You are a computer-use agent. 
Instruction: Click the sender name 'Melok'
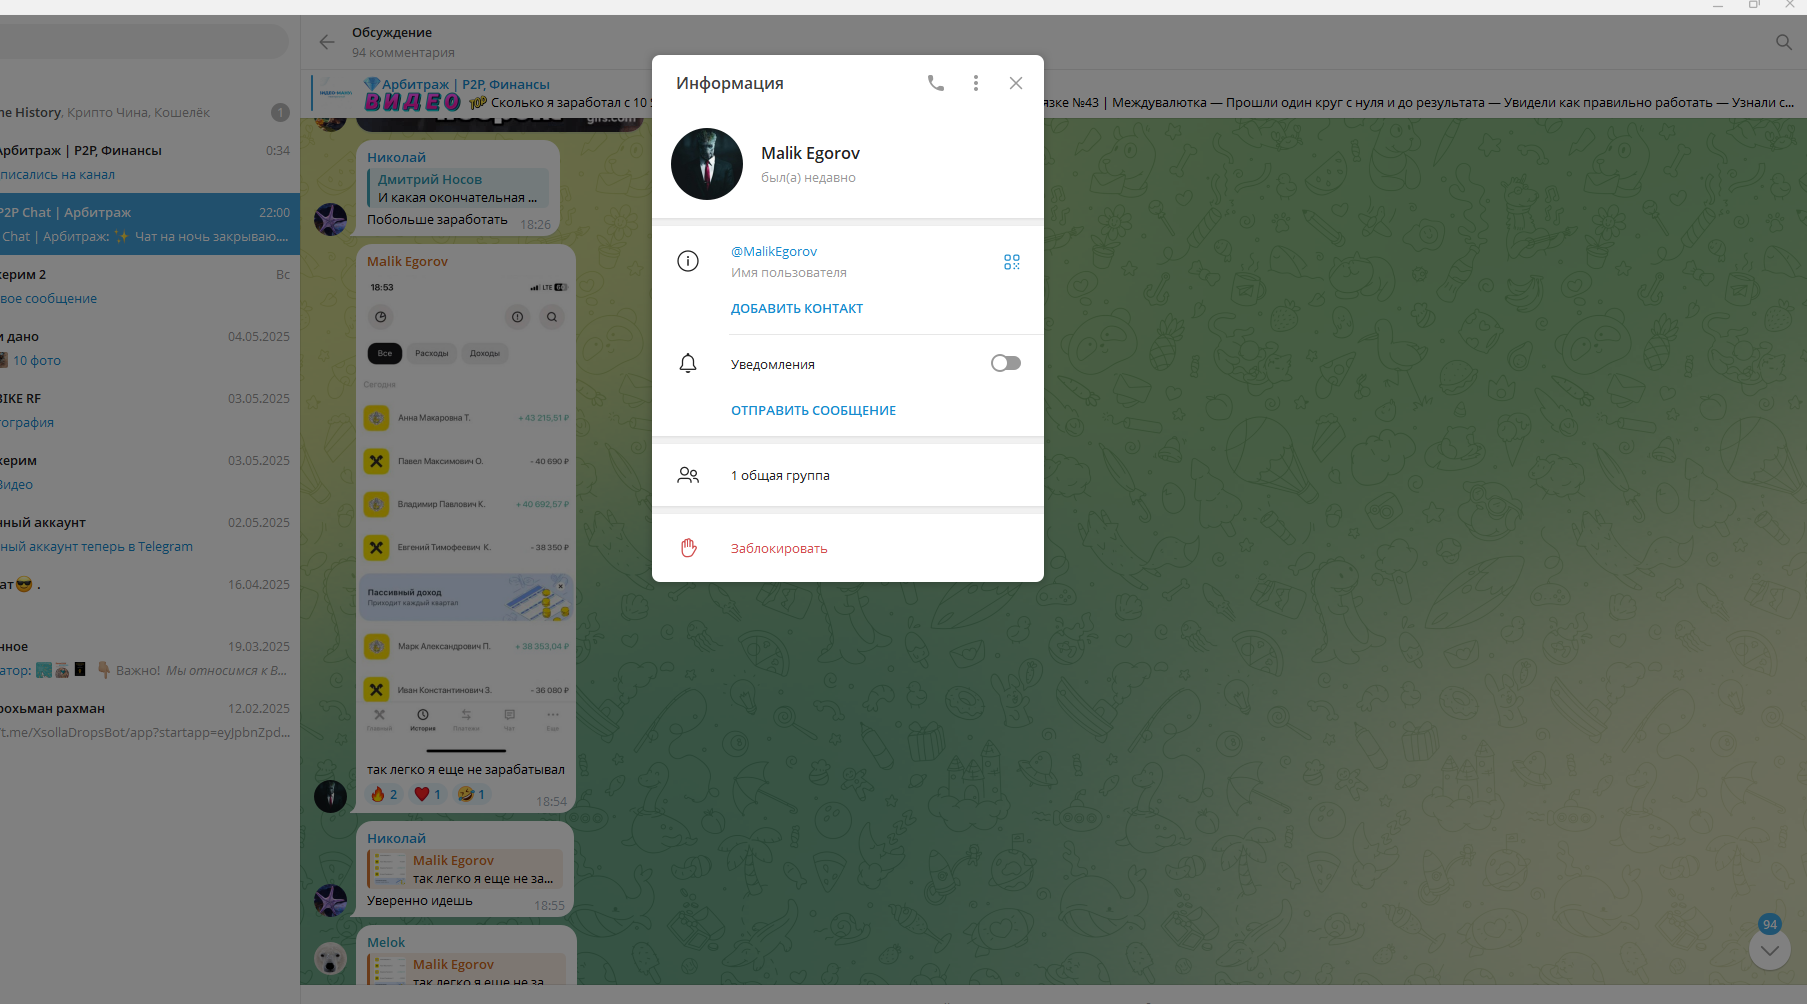[x=386, y=942]
